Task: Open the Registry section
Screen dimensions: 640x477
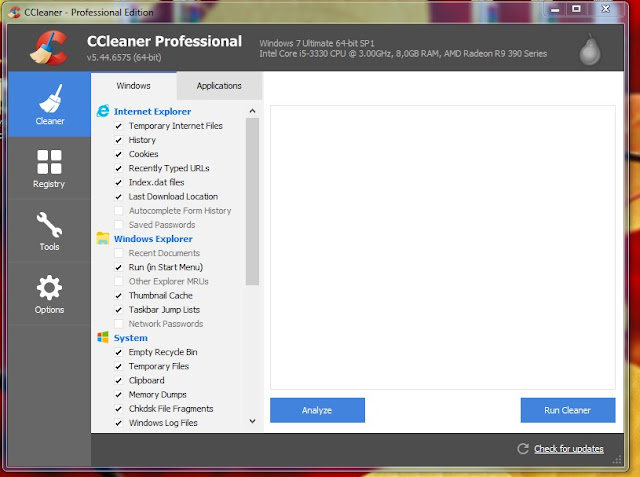Action: [x=49, y=168]
